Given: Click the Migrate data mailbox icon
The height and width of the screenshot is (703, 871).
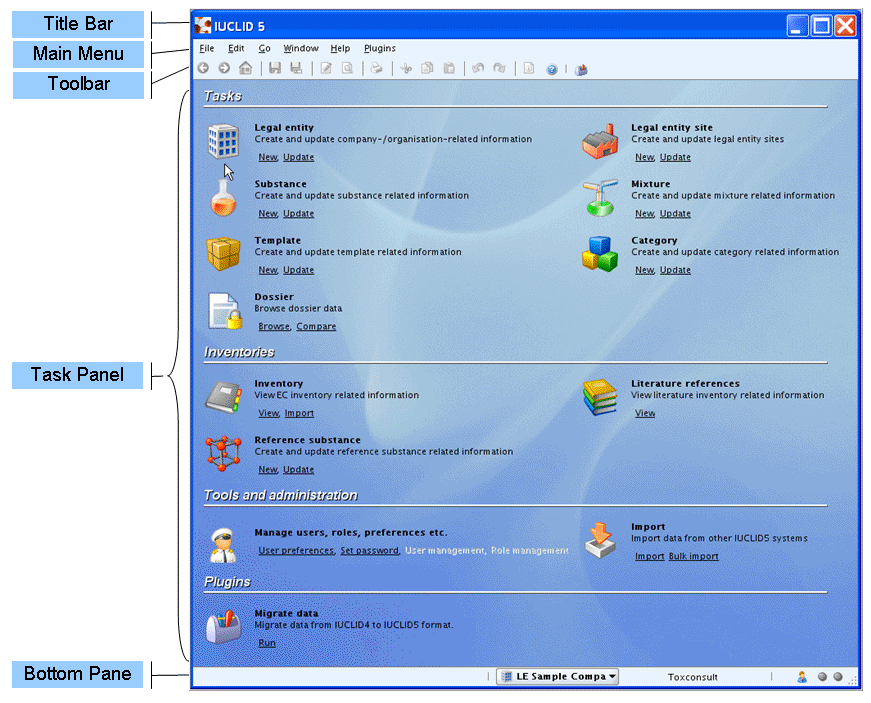Looking at the screenshot, I should pos(223,627).
